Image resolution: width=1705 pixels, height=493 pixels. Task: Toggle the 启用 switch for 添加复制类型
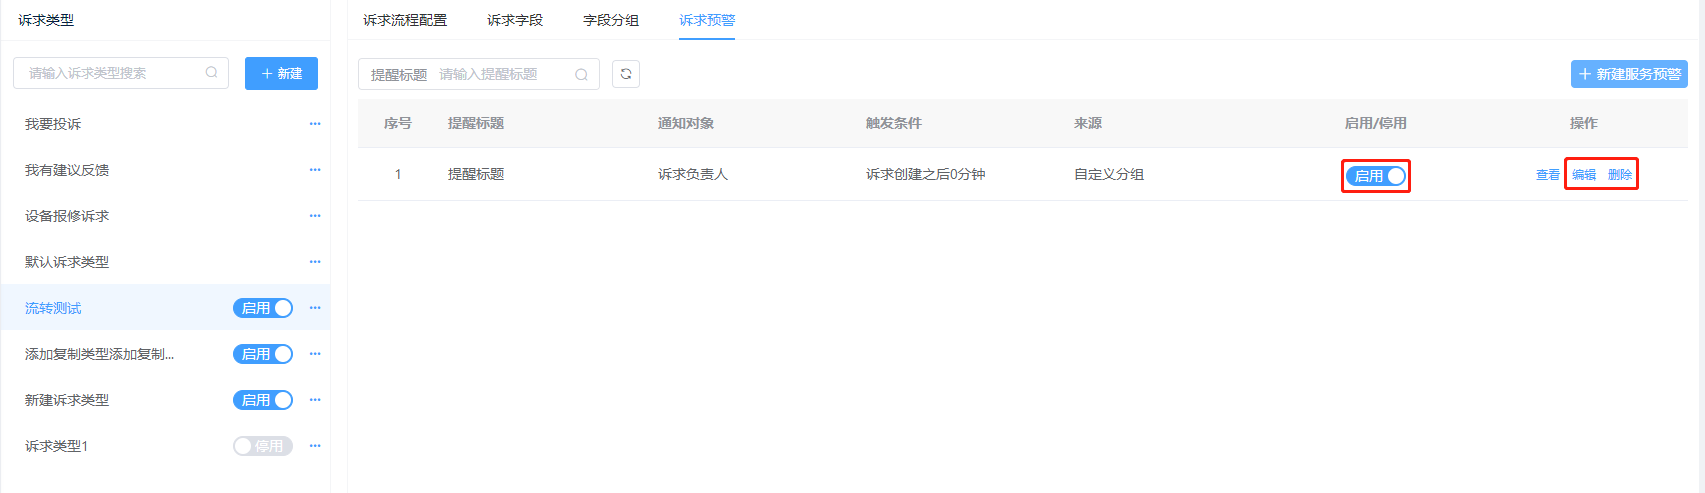click(263, 354)
